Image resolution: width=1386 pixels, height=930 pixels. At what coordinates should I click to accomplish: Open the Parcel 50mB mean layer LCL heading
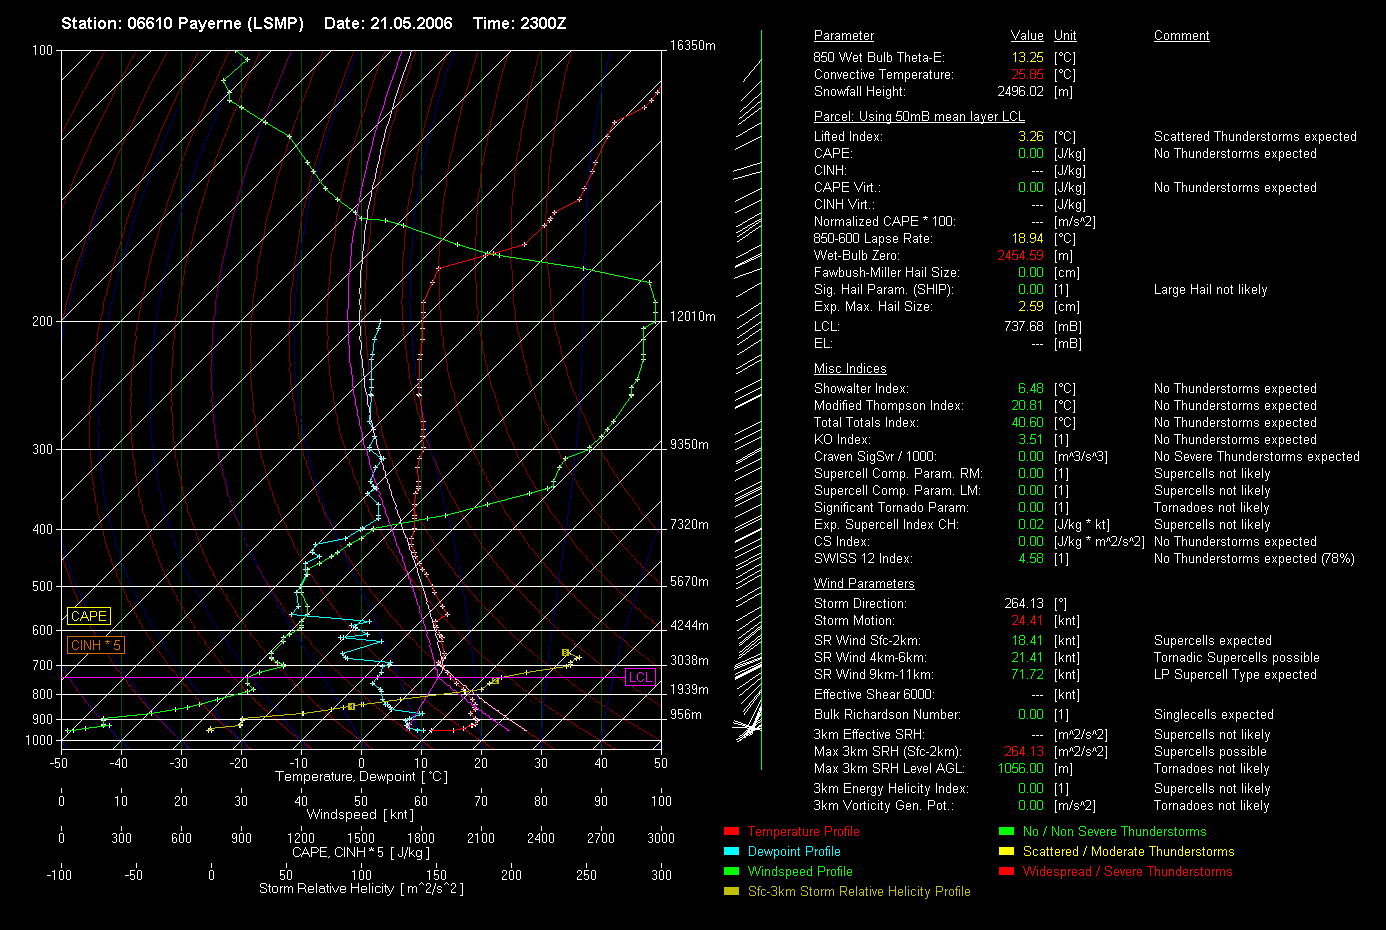pos(918,116)
